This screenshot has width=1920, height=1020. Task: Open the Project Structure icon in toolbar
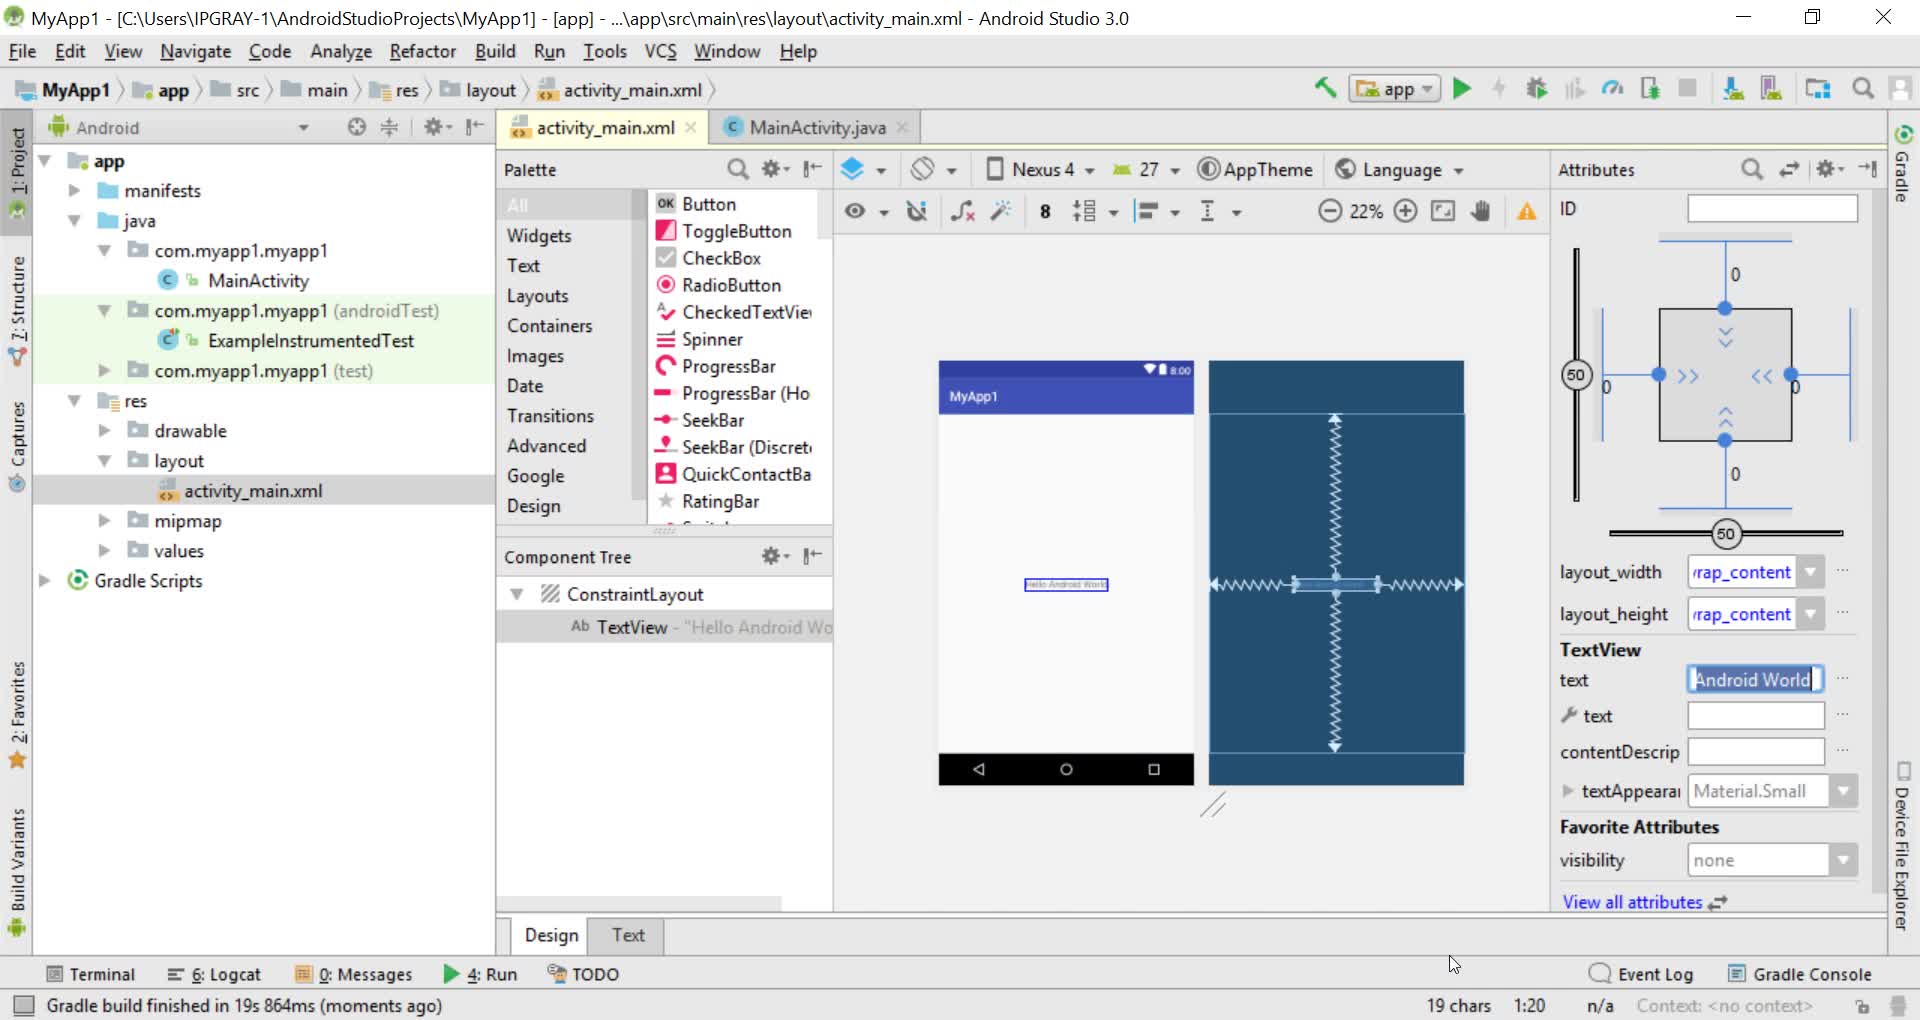click(1817, 89)
